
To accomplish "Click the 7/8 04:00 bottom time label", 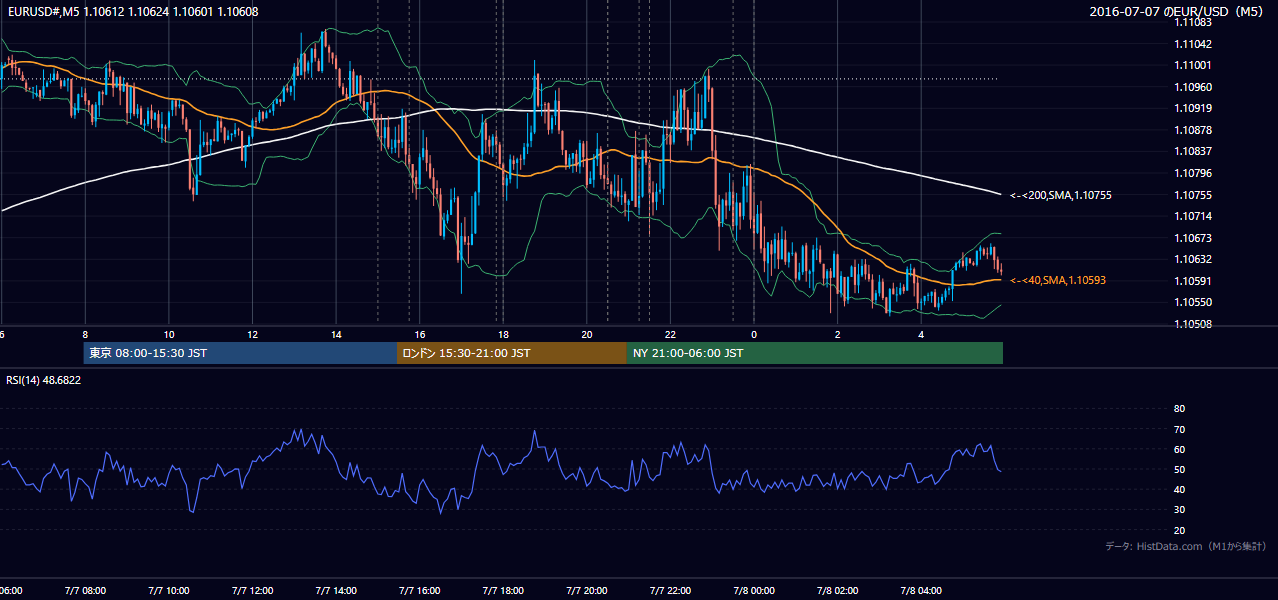I will (921, 591).
